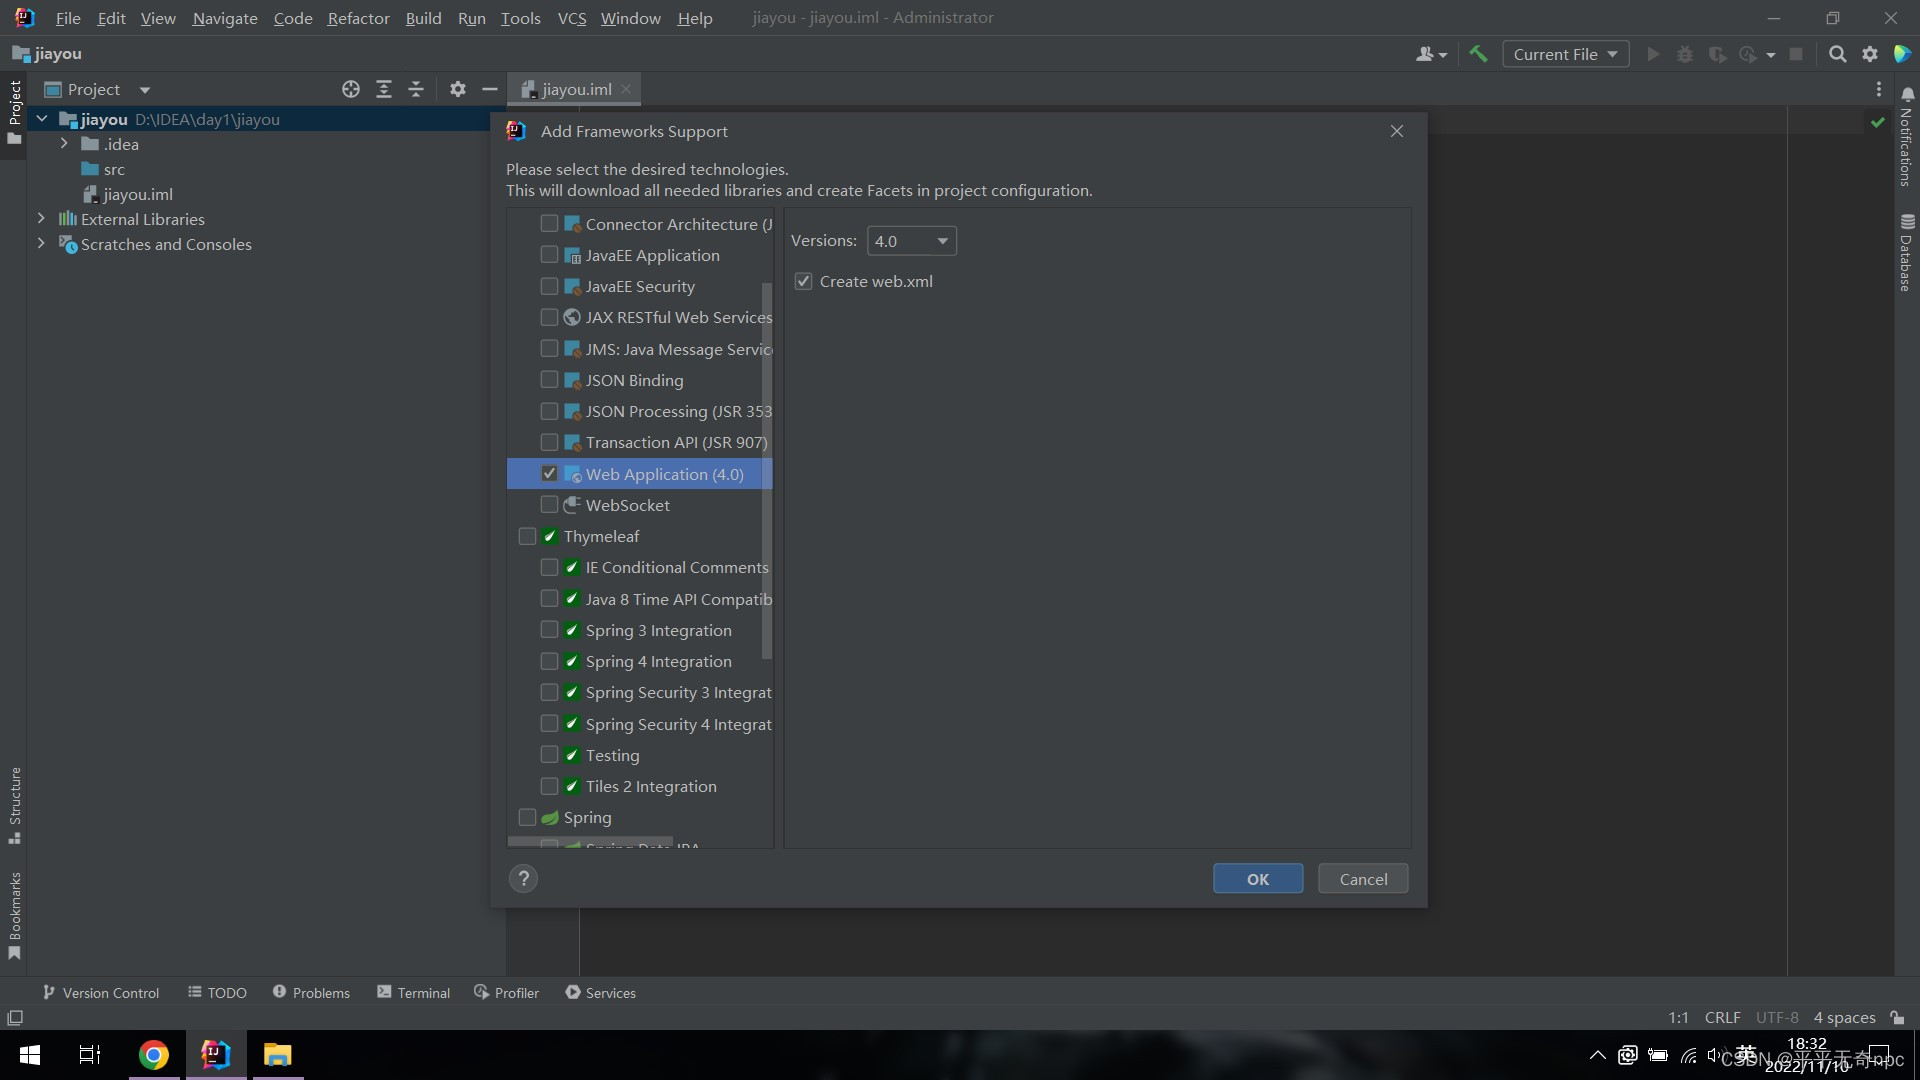
Task: Check the Spring framework checkbox
Action: [x=527, y=817]
